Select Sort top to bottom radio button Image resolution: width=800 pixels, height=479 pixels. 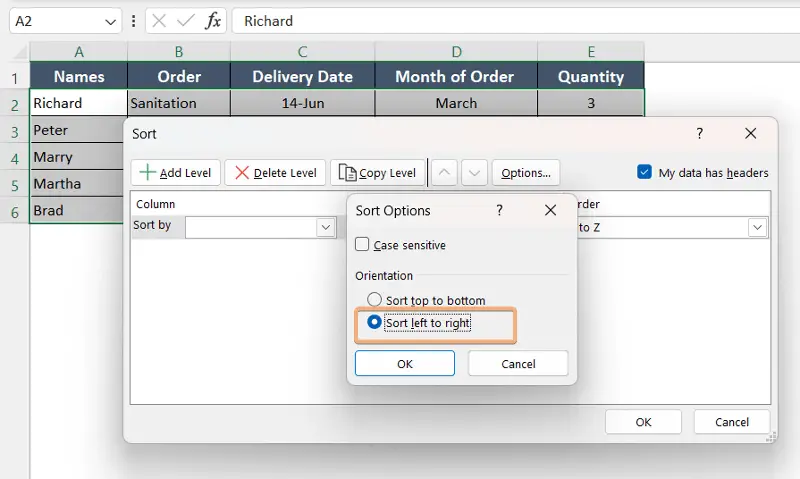point(374,299)
